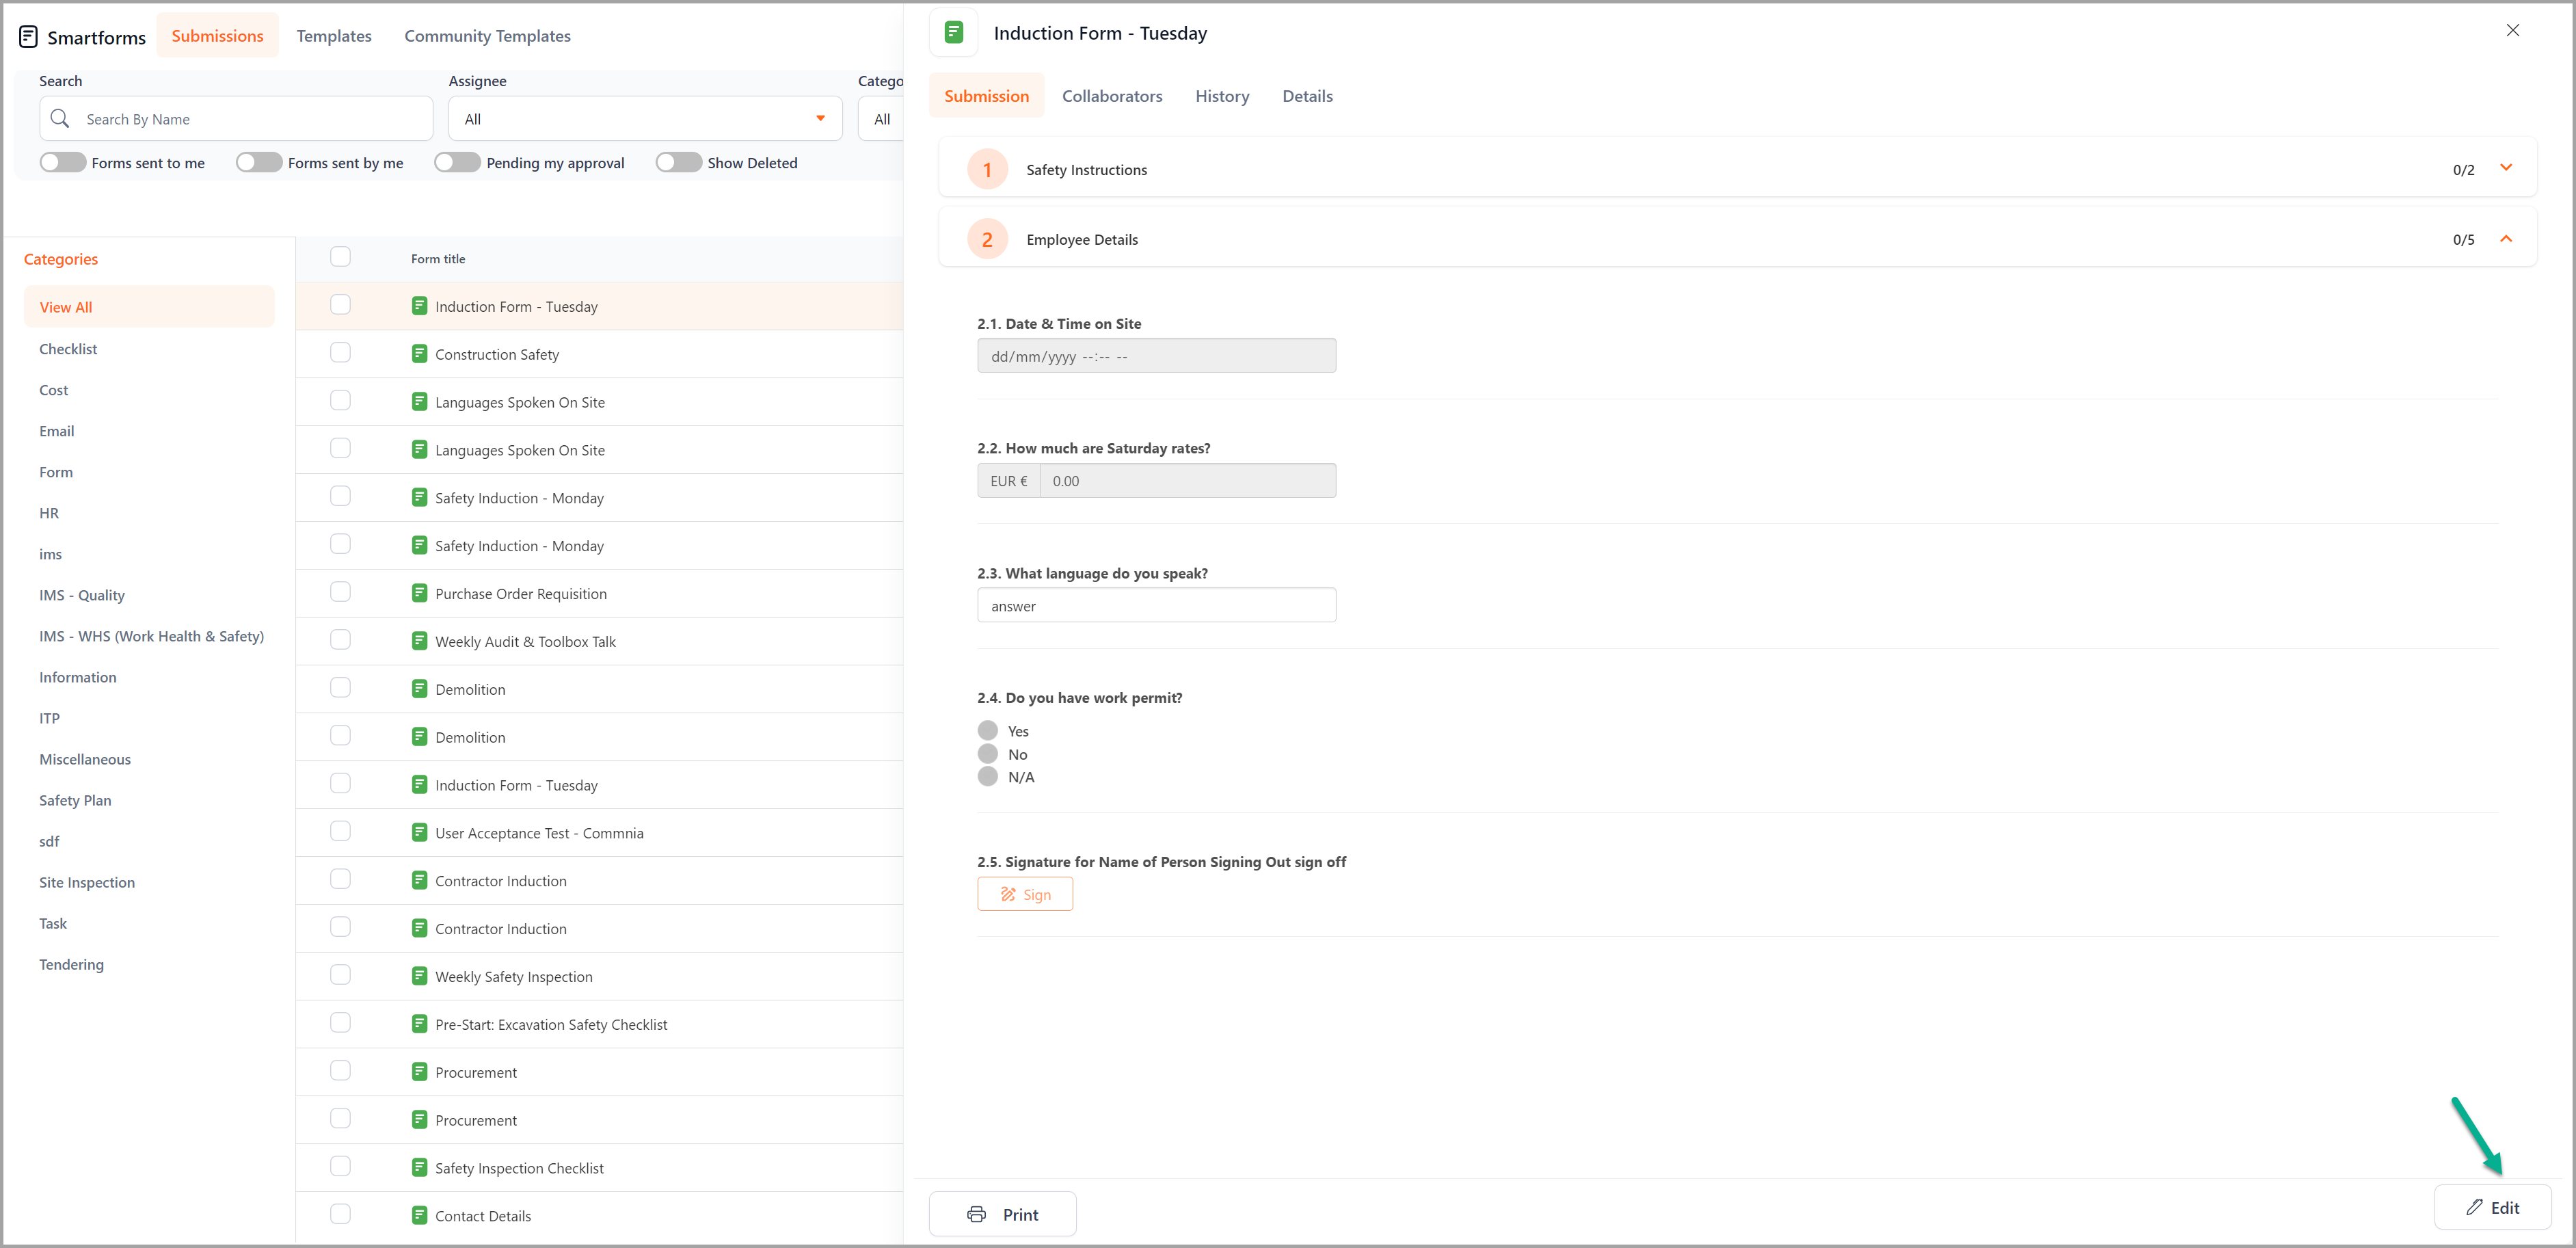Select the HR category
Viewport: 2576px width, 1248px height.
[x=49, y=513]
